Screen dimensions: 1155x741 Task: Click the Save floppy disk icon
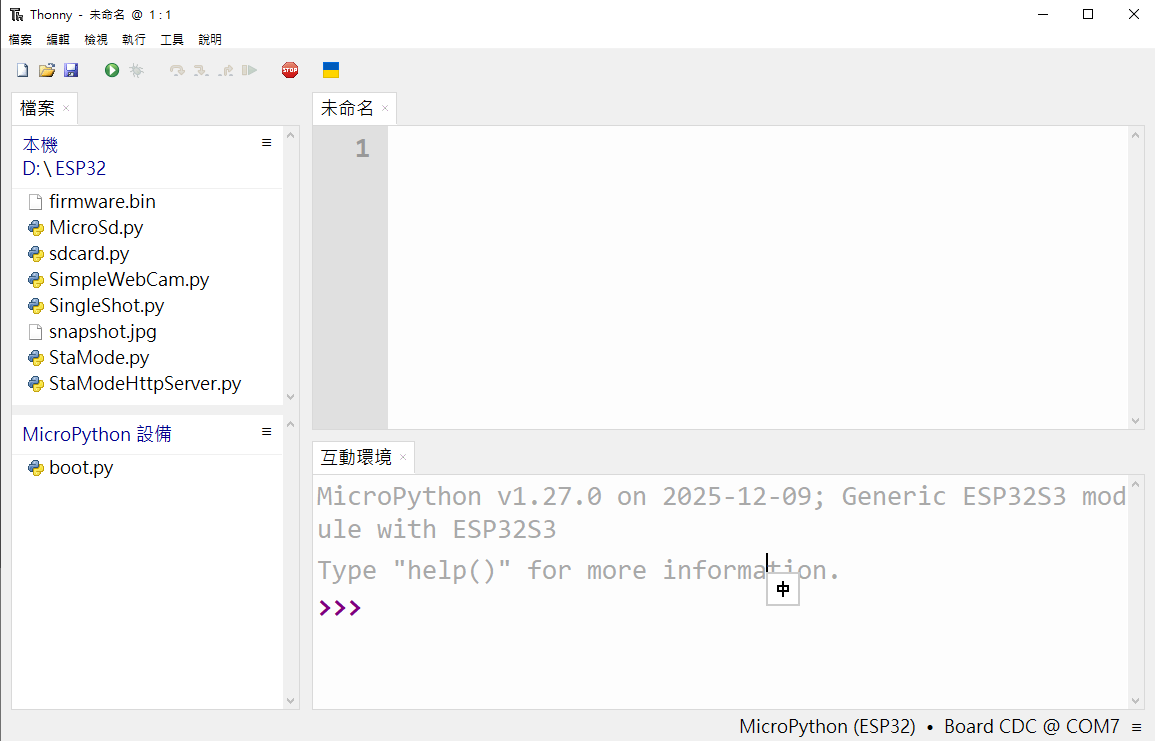[x=71, y=70]
